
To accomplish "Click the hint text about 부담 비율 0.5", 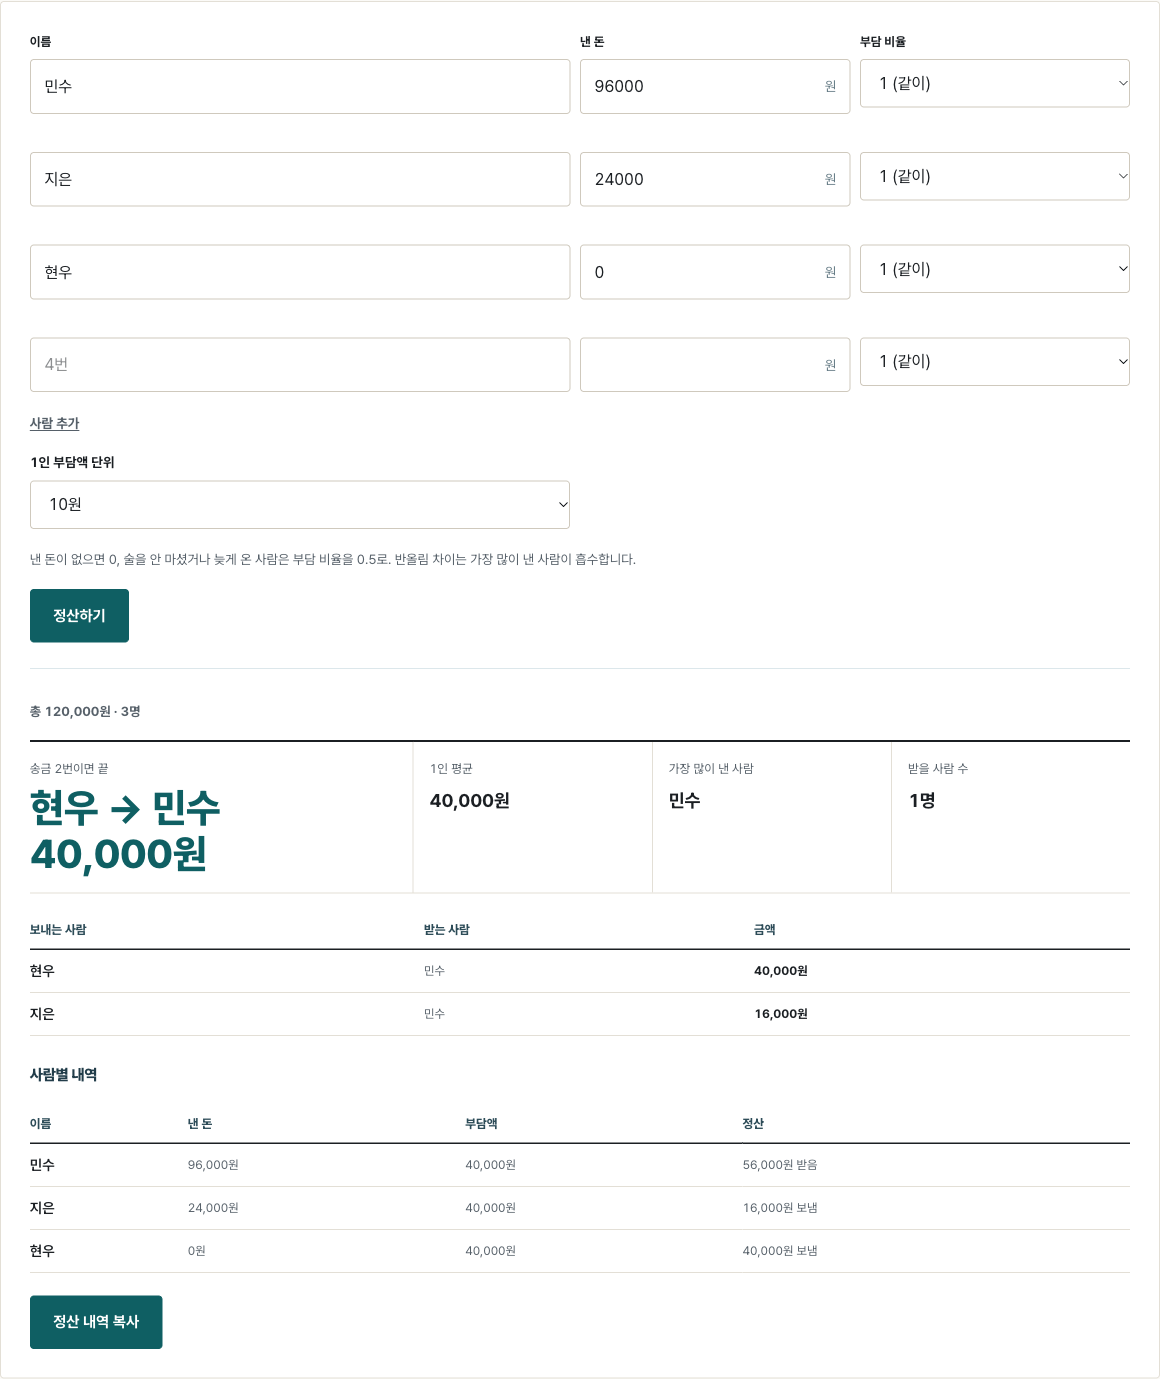I will pos(333,559).
